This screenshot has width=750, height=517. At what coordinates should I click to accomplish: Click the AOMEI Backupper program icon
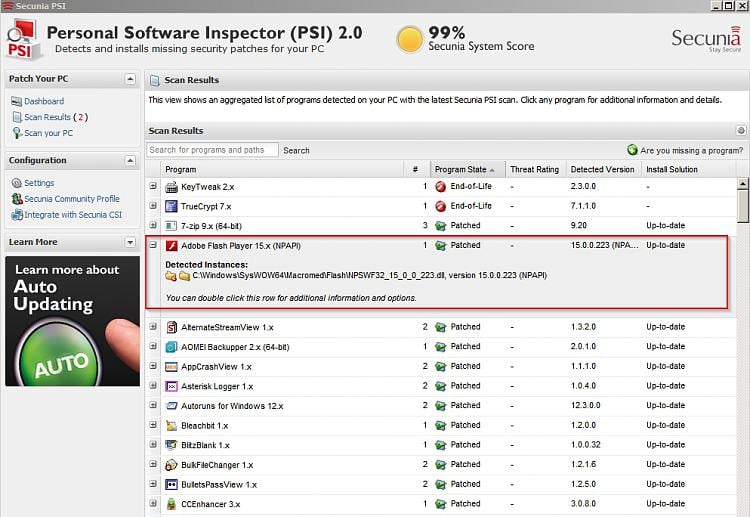click(171, 347)
